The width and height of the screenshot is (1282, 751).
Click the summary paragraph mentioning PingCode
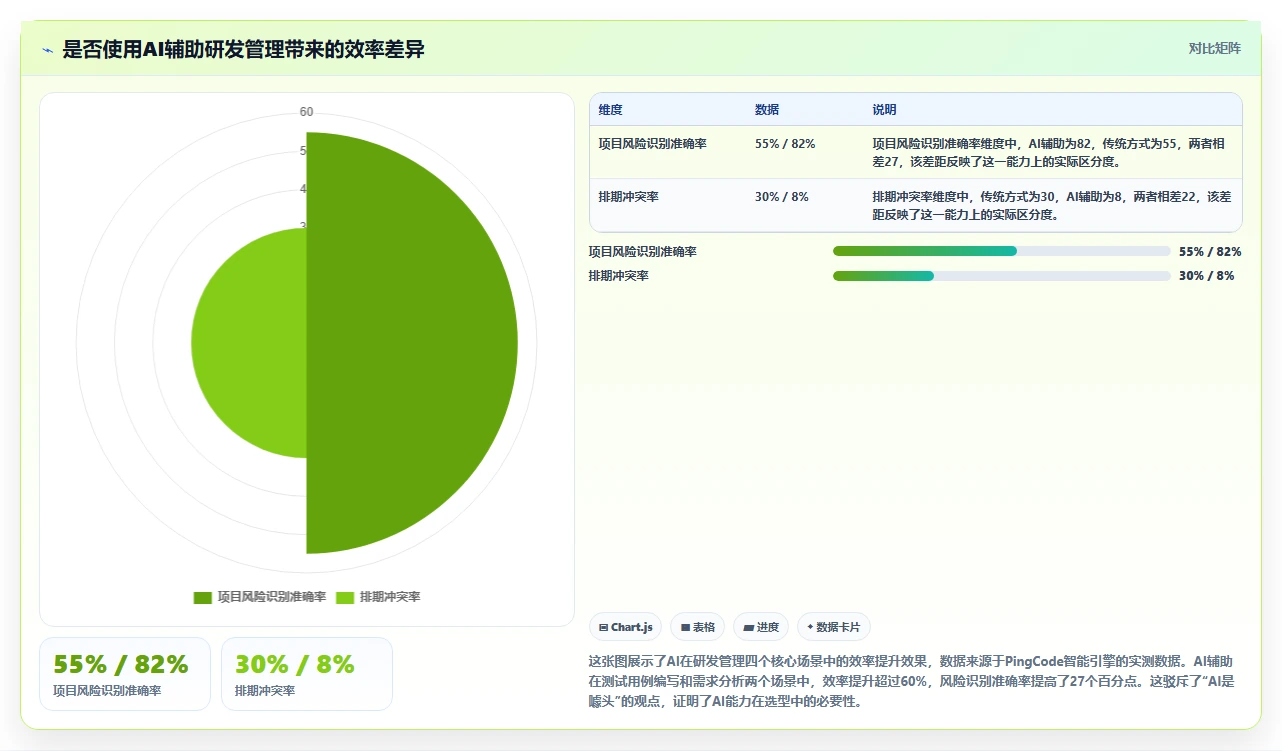914,681
